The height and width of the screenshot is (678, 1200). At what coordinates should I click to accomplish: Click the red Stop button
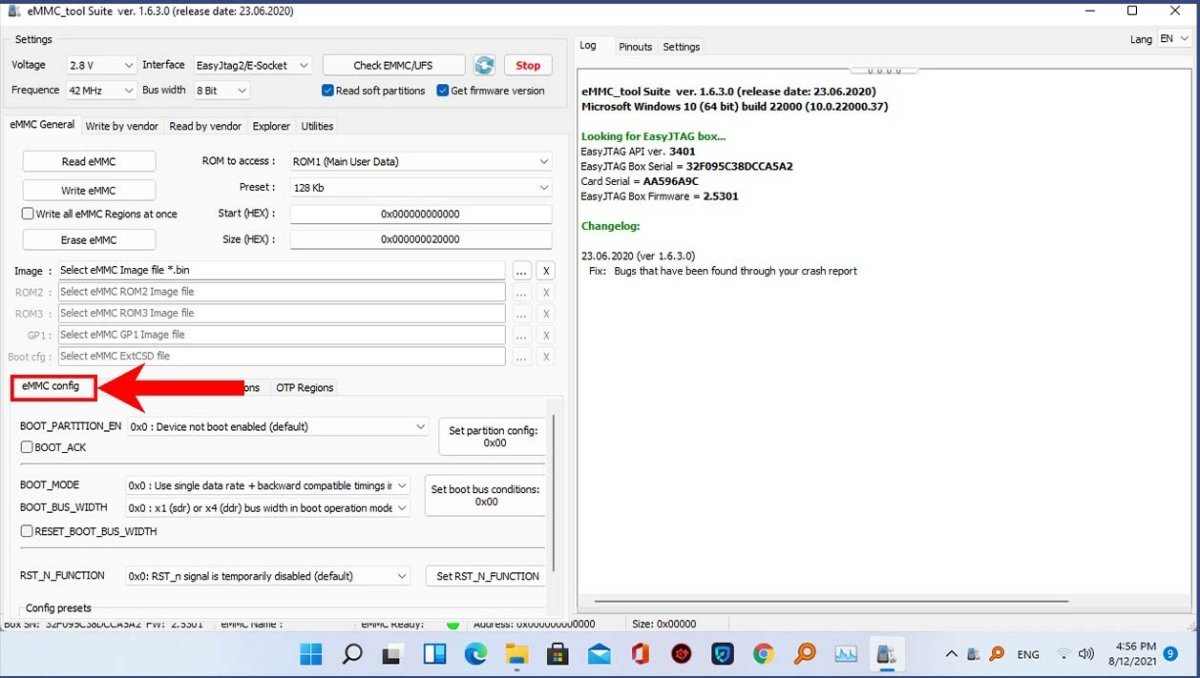tap(528, 65)
